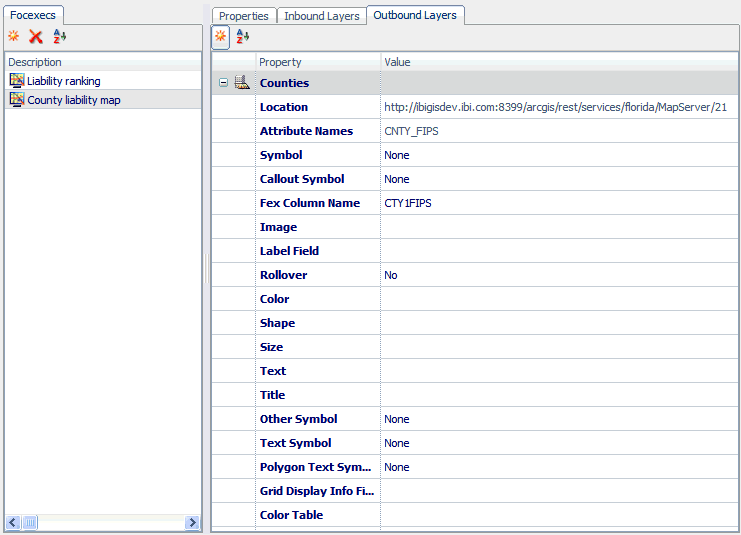Image resolution: width=741 pixels, height=535 pixels.
Task: Select the Location property label
Action: pyautogui.click(x=284, y=107)
